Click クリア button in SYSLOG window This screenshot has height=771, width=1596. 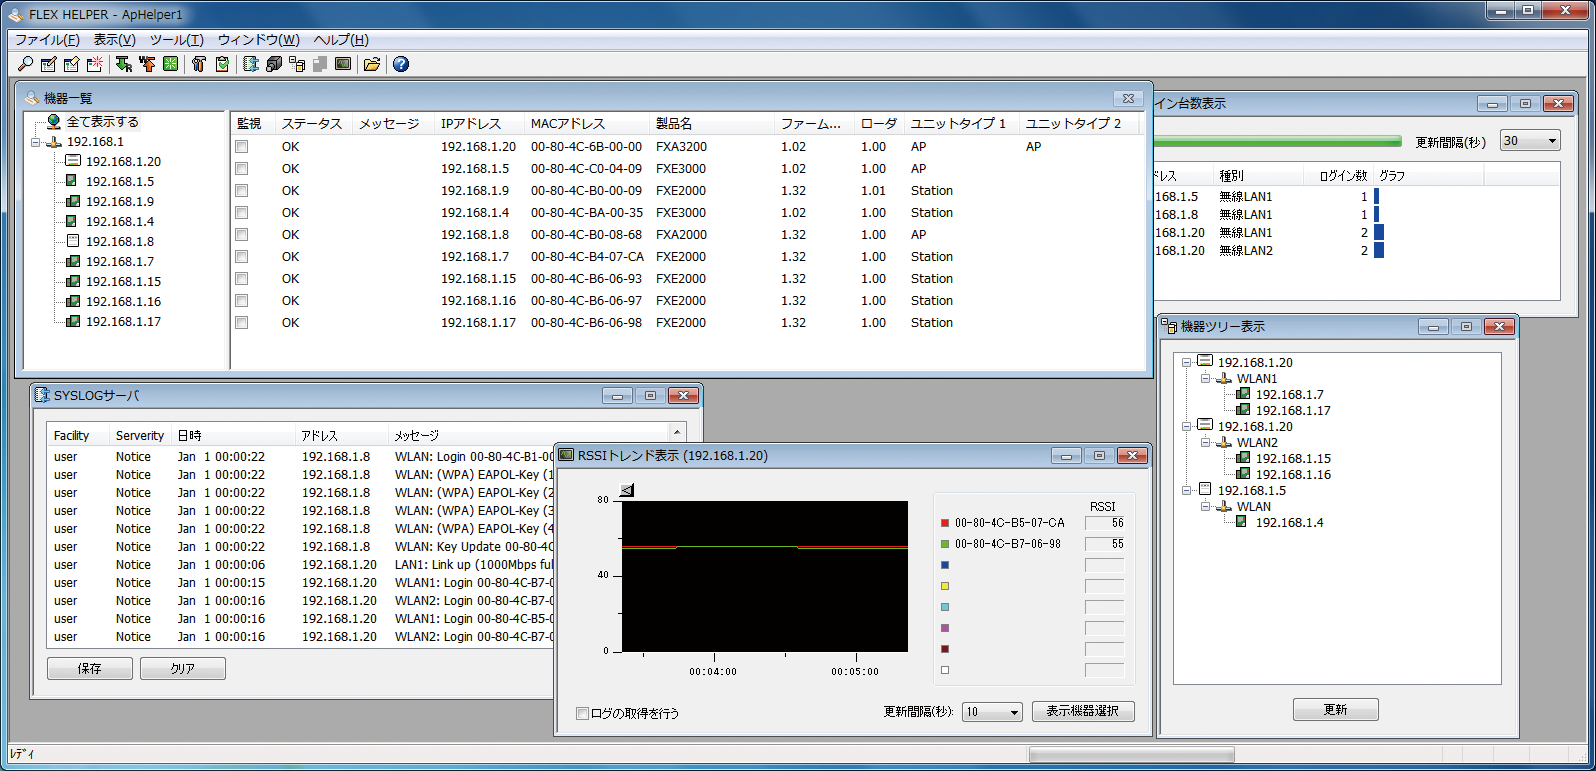[183, 668]
